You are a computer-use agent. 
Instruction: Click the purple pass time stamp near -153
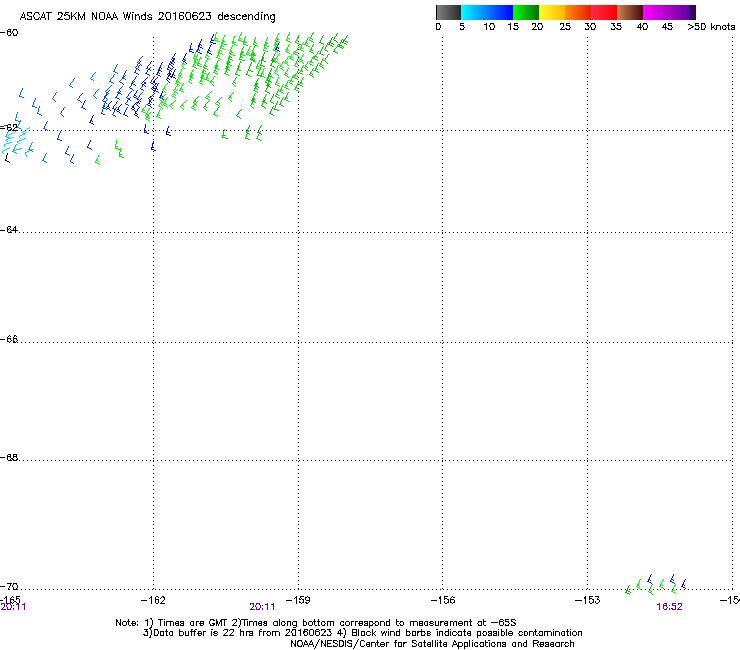(x=669, y=607)
